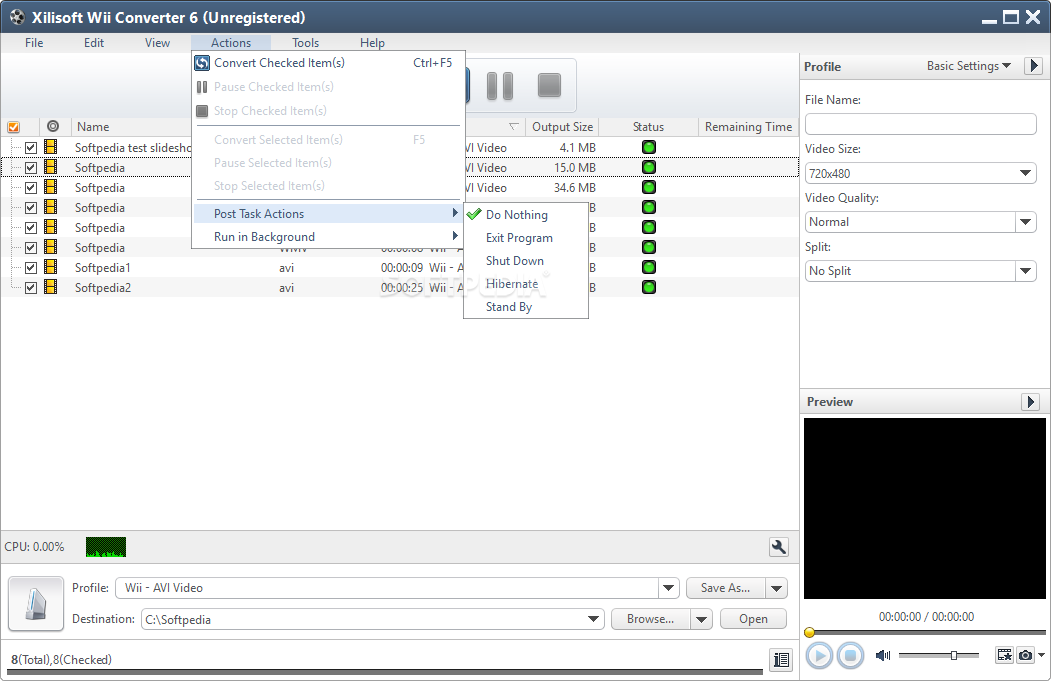Mute the preview volume speaker icon
The height and width of the screenshot is (681, 1051).
coord(883,655)
